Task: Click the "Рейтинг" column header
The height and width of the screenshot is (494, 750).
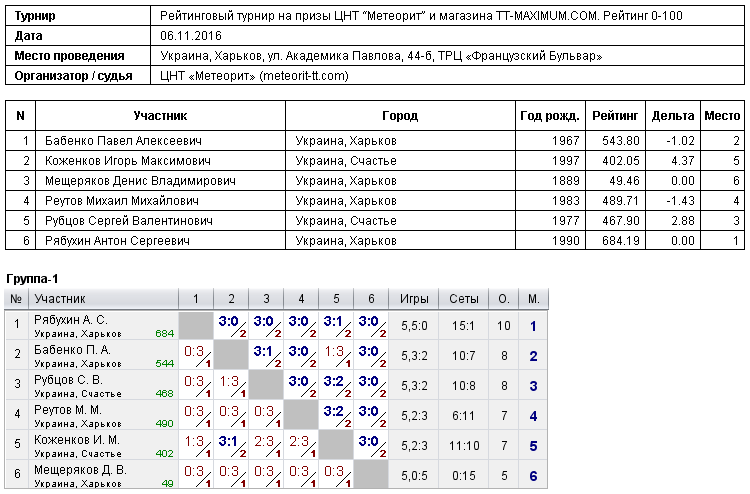Action: click(x=615, y=116)
